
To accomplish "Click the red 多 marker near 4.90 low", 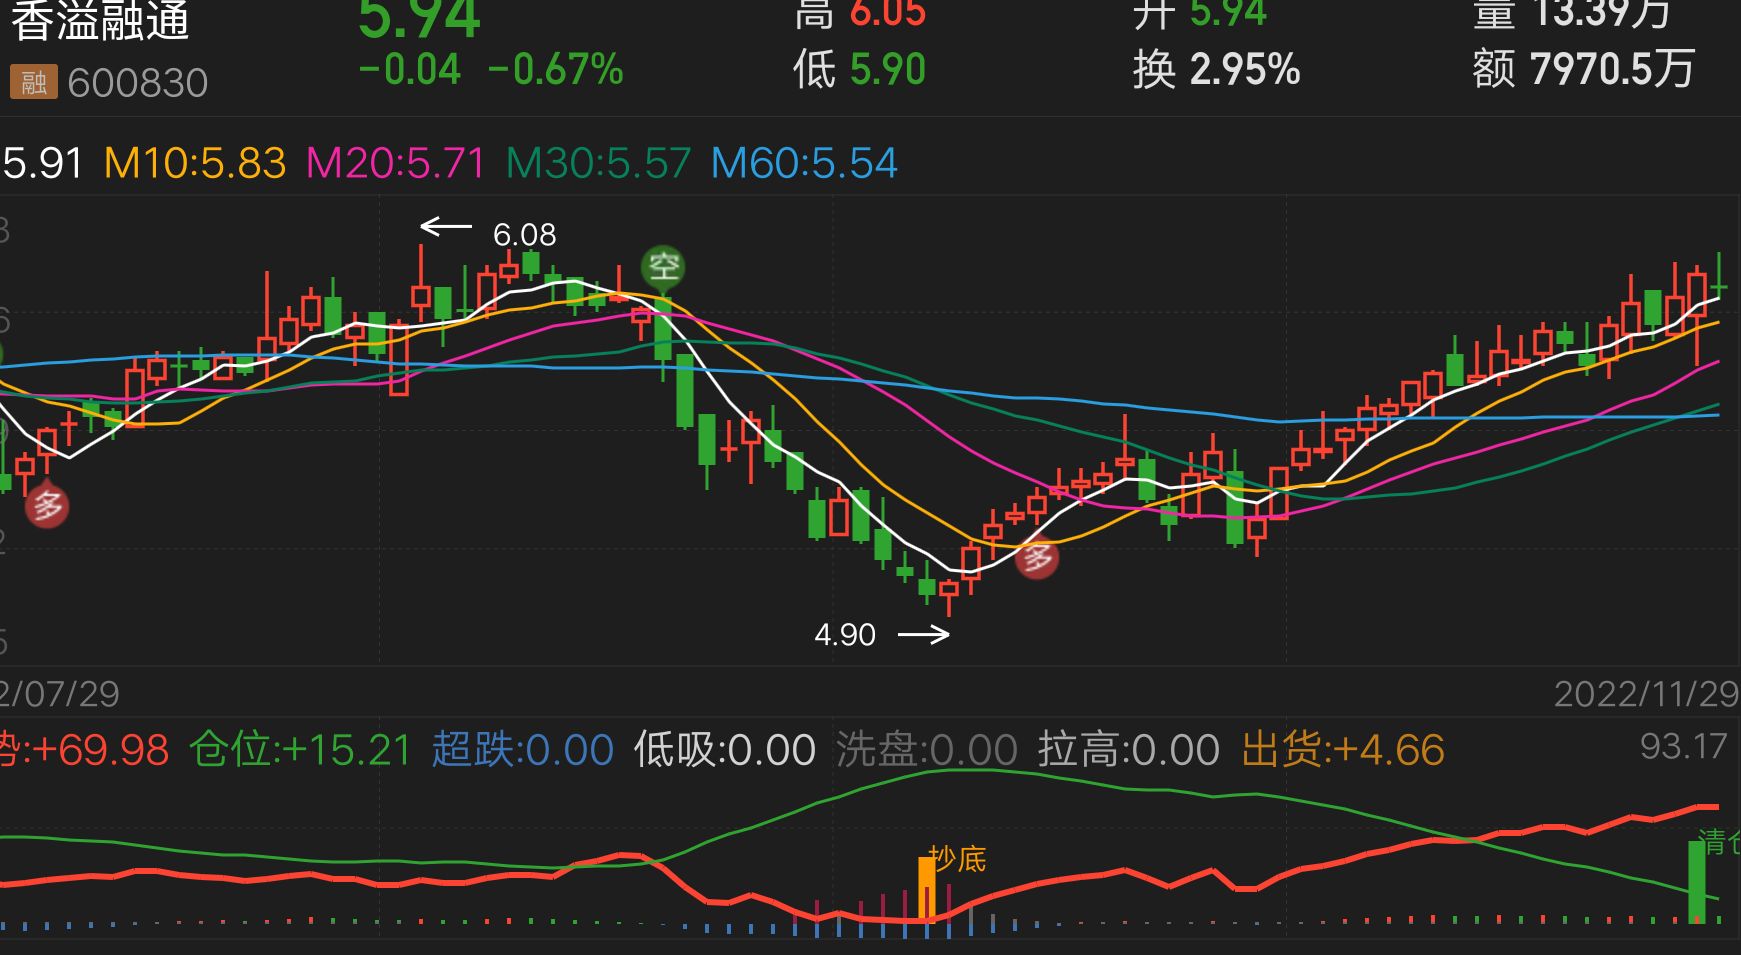I will pos(1037,556).
